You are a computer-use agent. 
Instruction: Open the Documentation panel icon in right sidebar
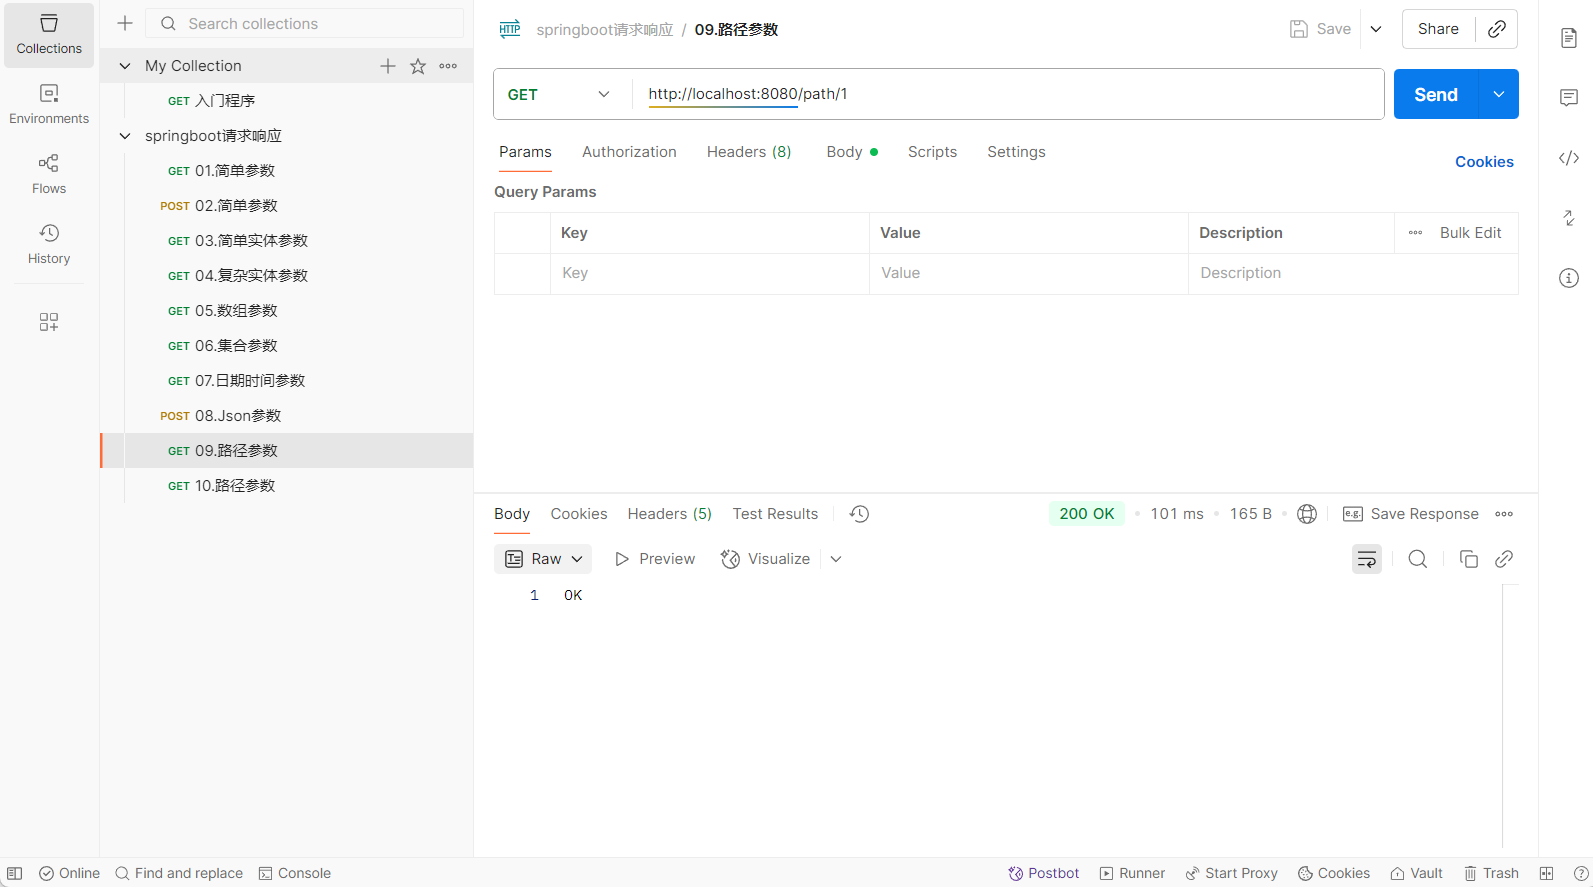pos(1569,38)
